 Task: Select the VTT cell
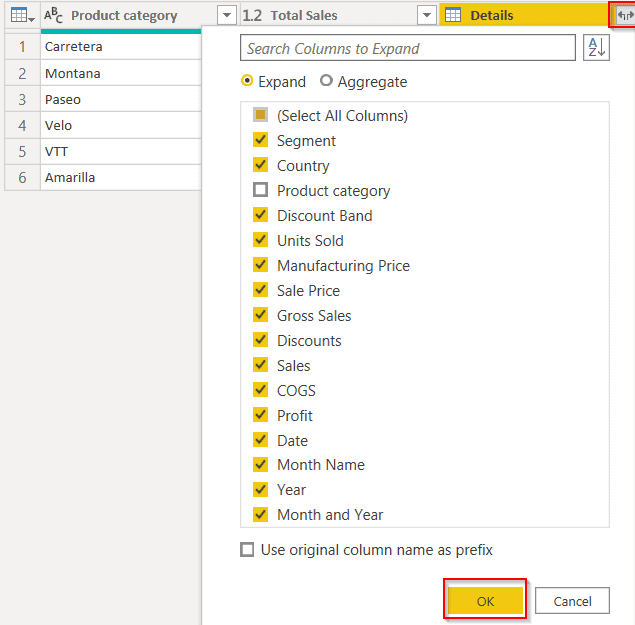[x=121, y=151]
